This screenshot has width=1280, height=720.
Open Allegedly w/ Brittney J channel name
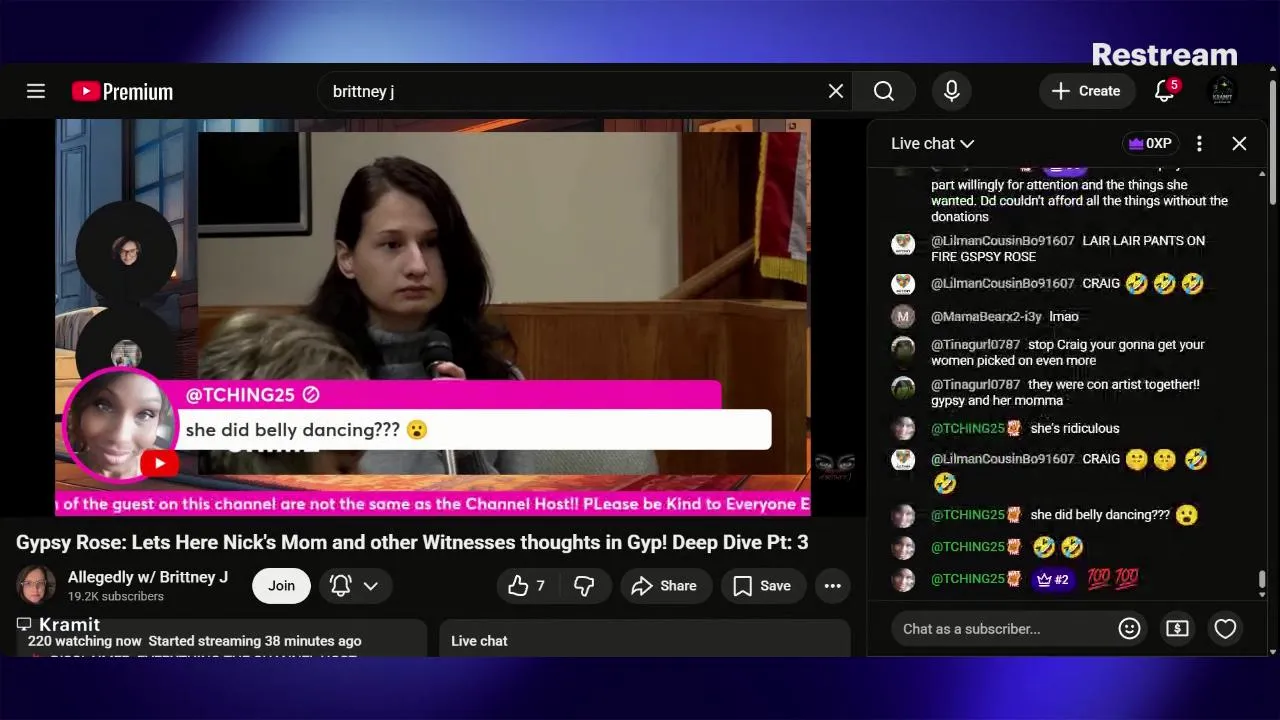tap(148, 577)
